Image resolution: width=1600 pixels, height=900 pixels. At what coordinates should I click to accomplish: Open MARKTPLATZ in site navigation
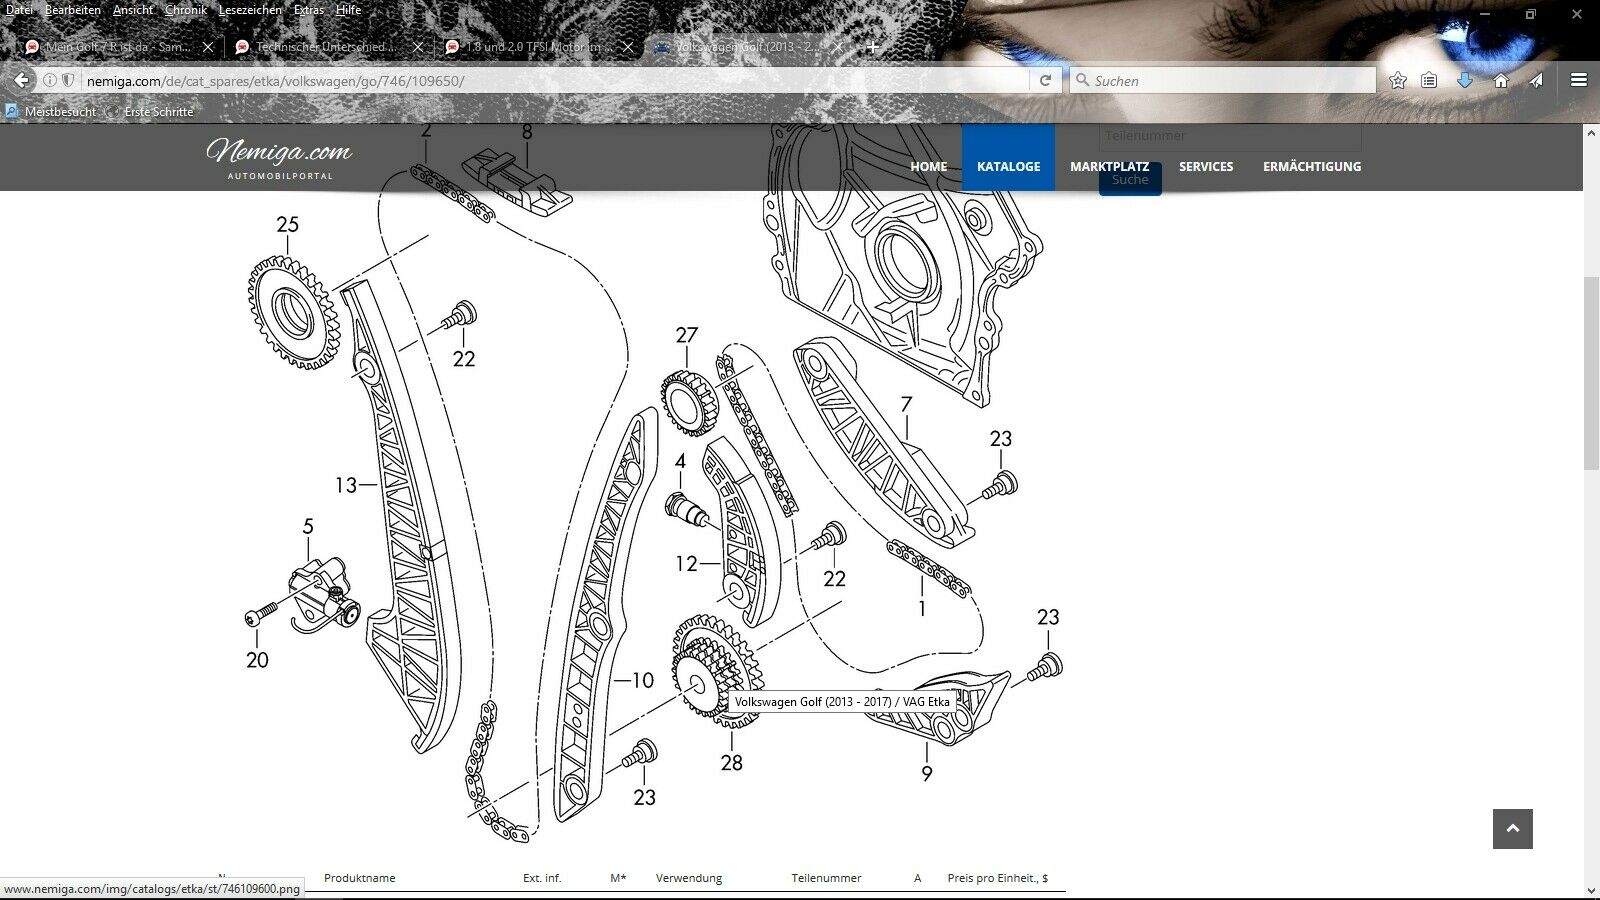[1109, 167]
